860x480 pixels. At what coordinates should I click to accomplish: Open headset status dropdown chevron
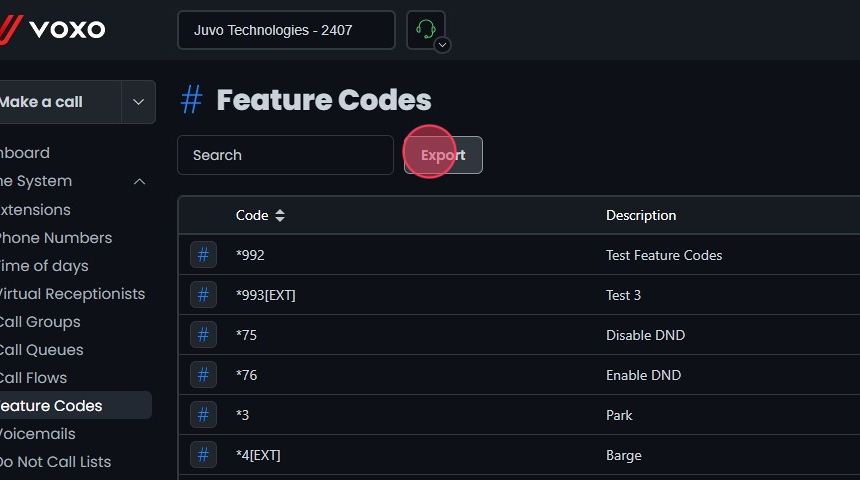[x=442, y=45]
